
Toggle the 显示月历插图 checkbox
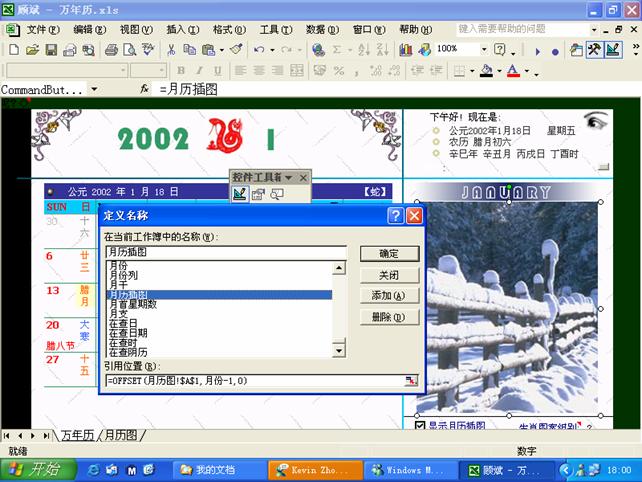click(x=420, y=425)
